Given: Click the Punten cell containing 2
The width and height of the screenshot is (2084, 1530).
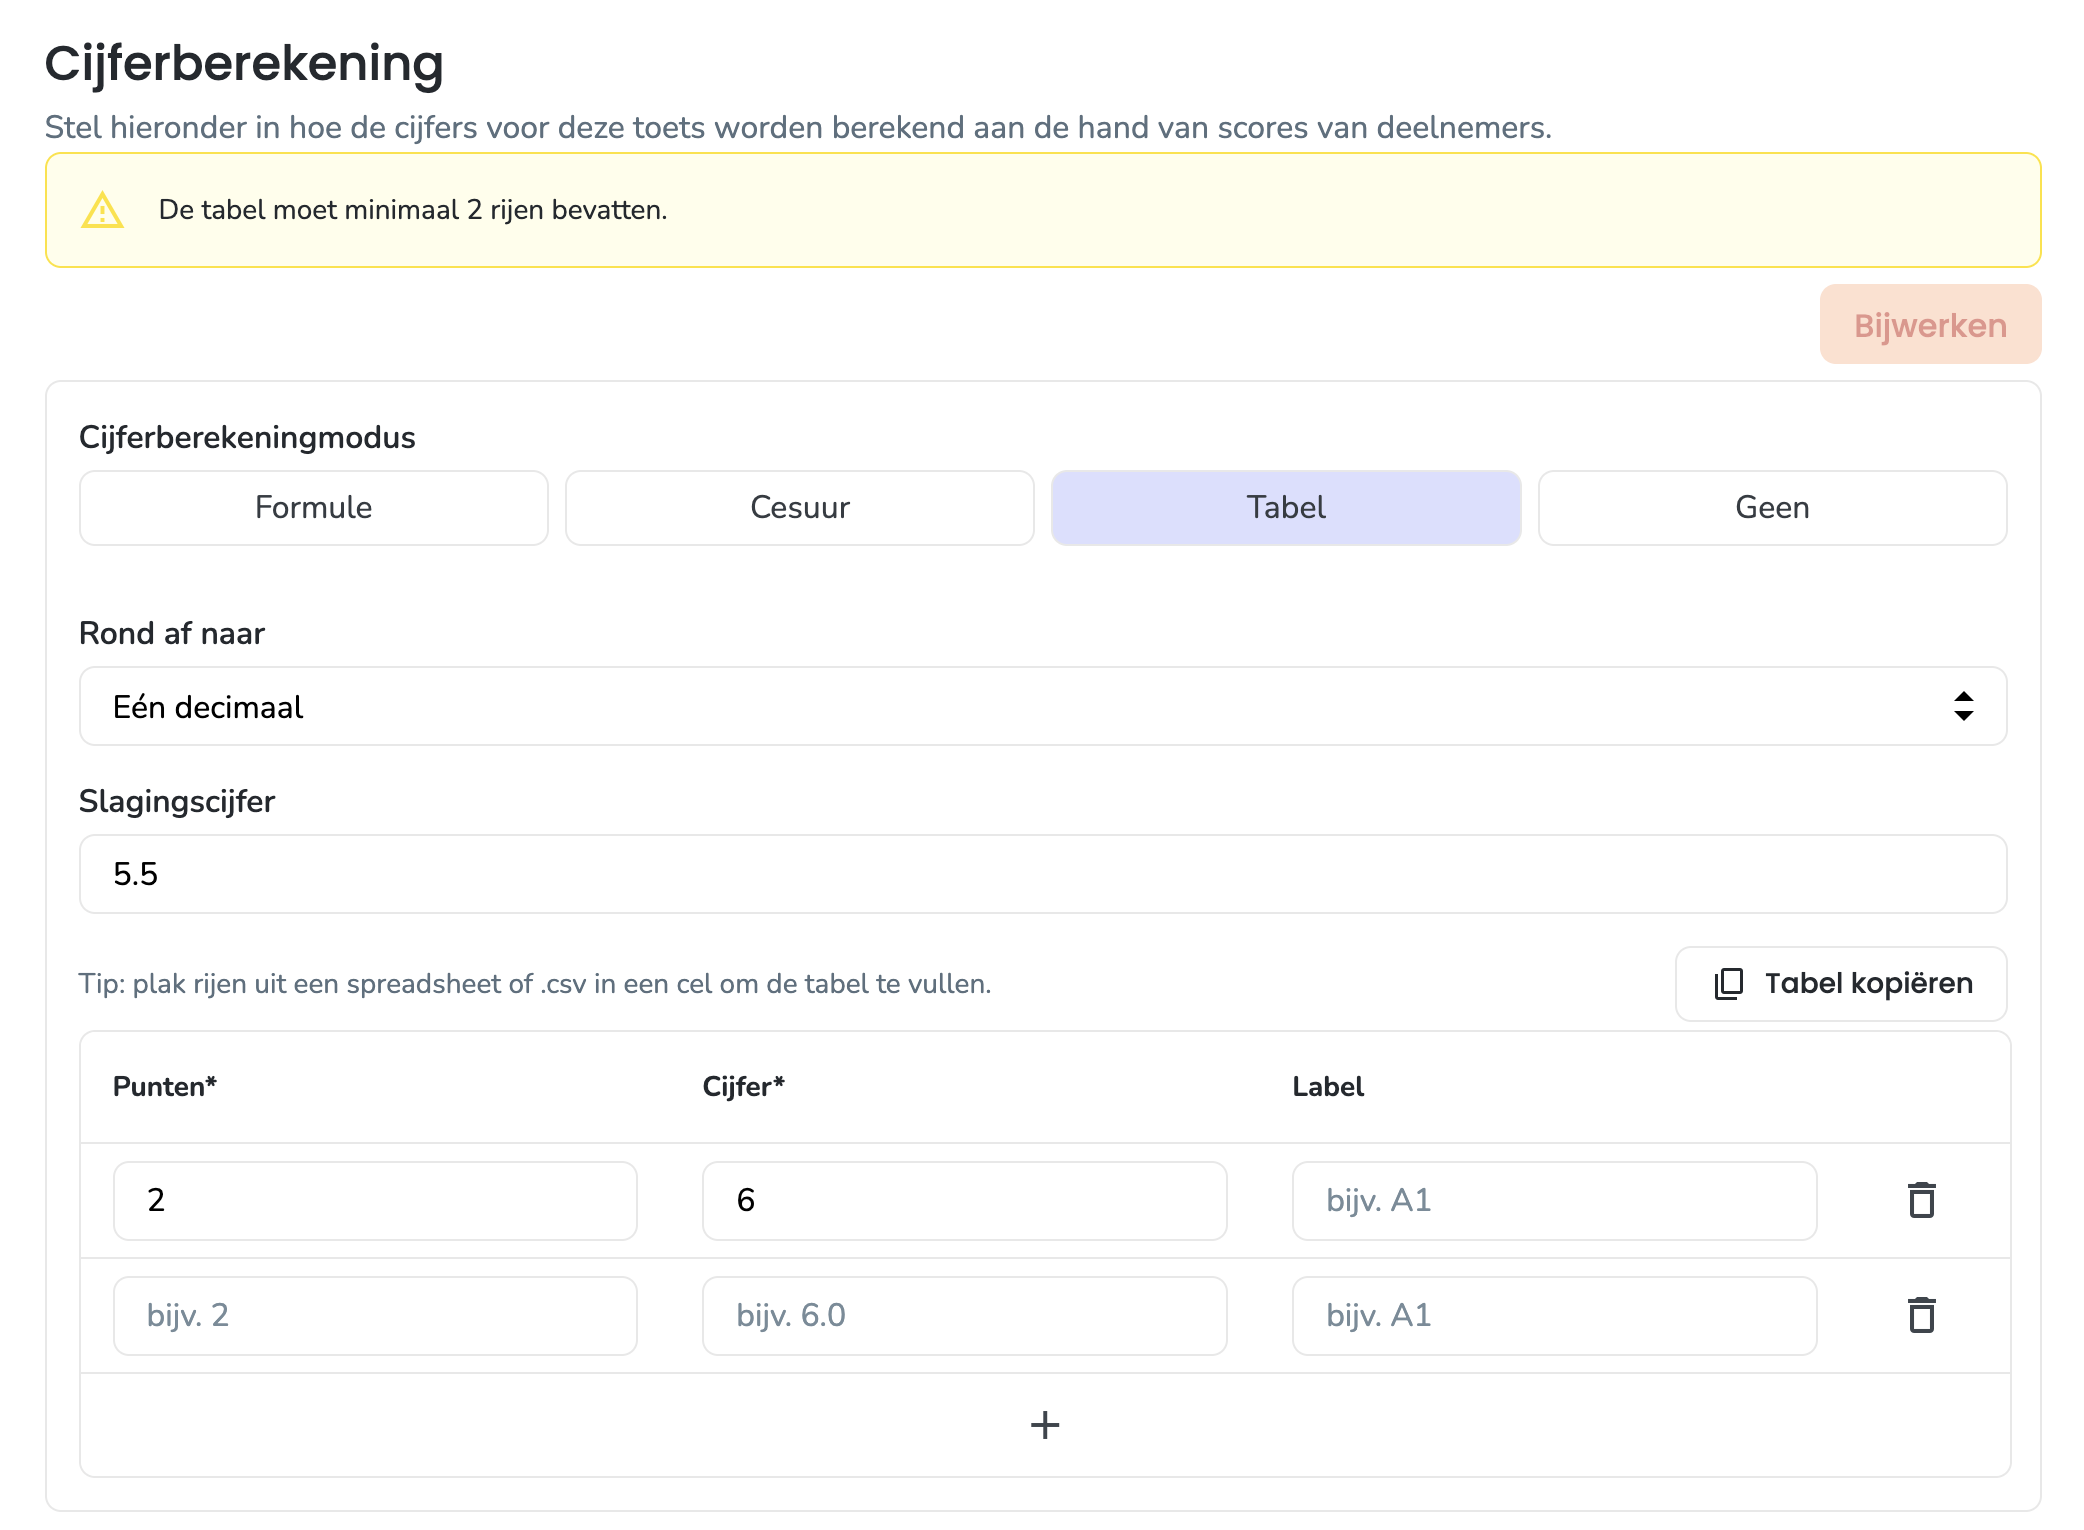Looking at the screenshot, I should click(x=375, y=1201).
